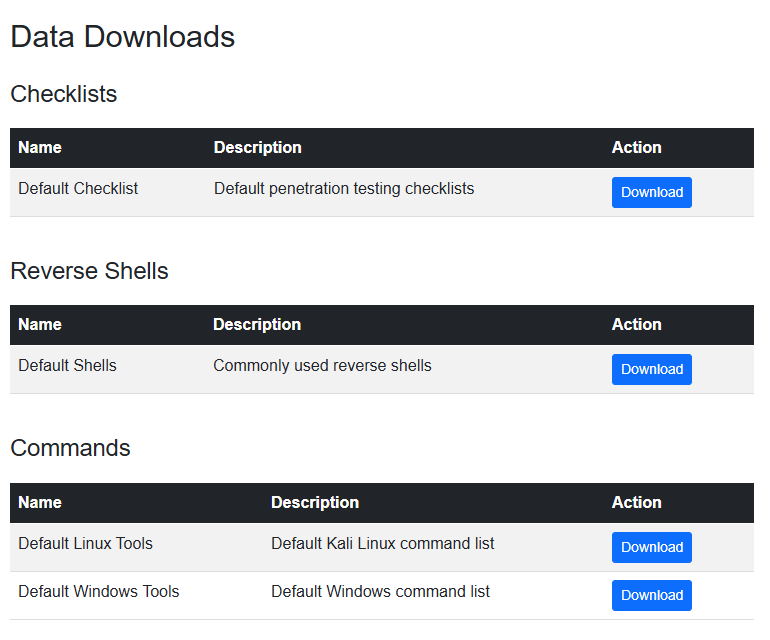Click the Reverse Shells section heading
Viewport: 770px width, 640px height.
coord(89,271)
